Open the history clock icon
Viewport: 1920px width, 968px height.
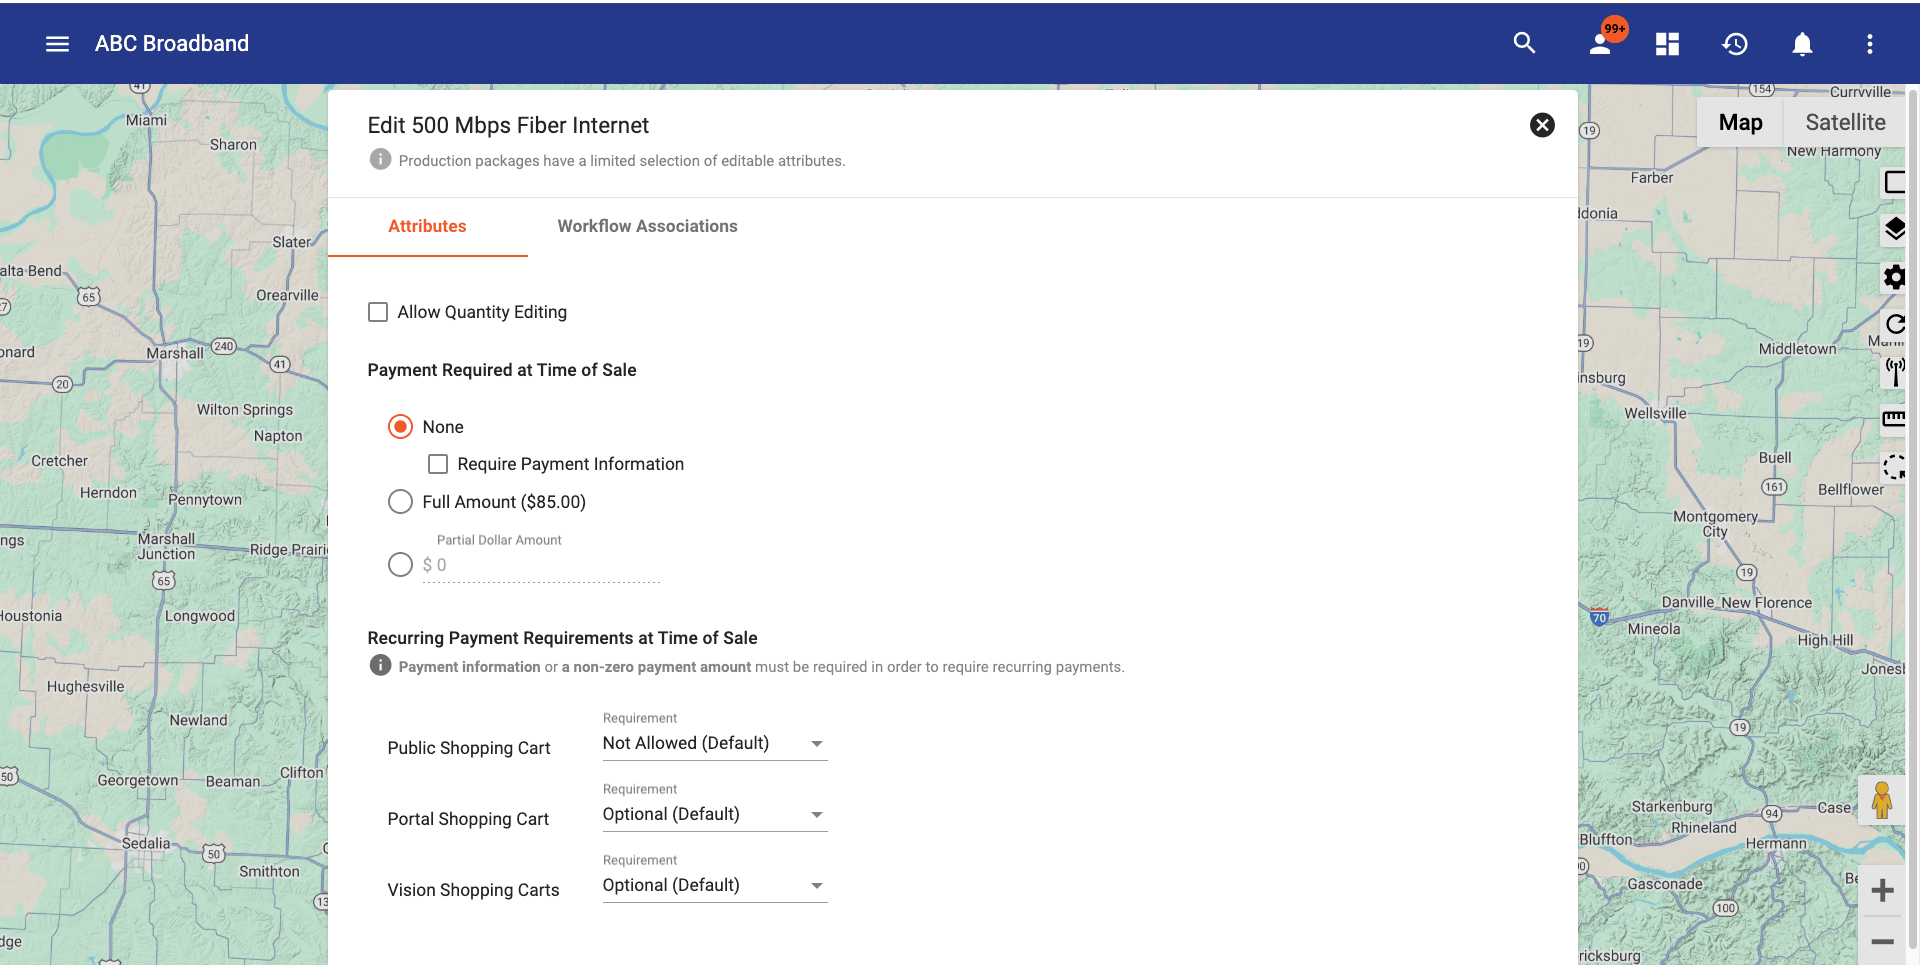point(1735,44)
